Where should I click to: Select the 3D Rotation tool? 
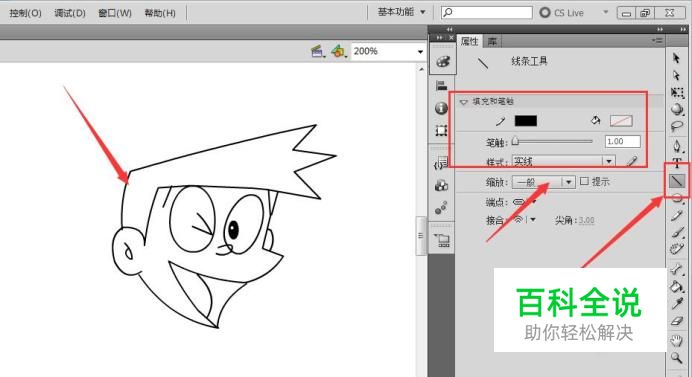(x=677, y=109)
